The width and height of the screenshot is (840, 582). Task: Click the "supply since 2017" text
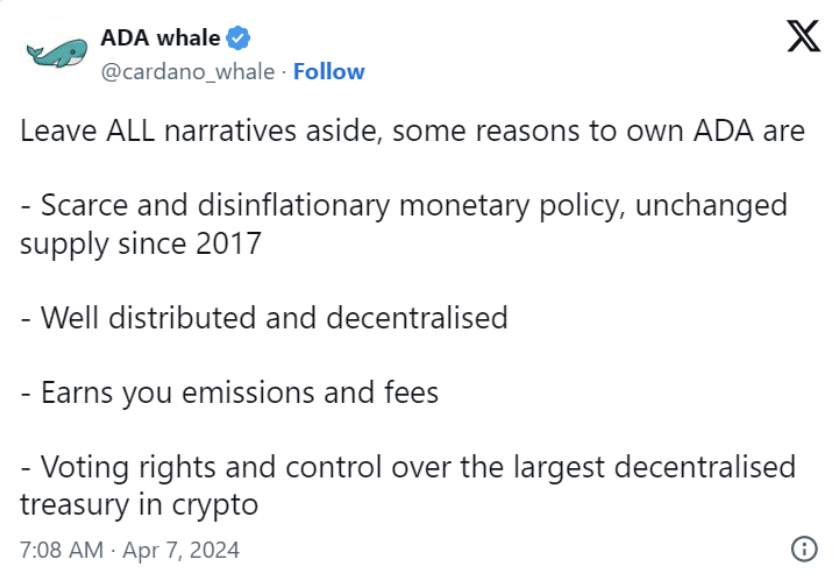[x=140, y=243]
